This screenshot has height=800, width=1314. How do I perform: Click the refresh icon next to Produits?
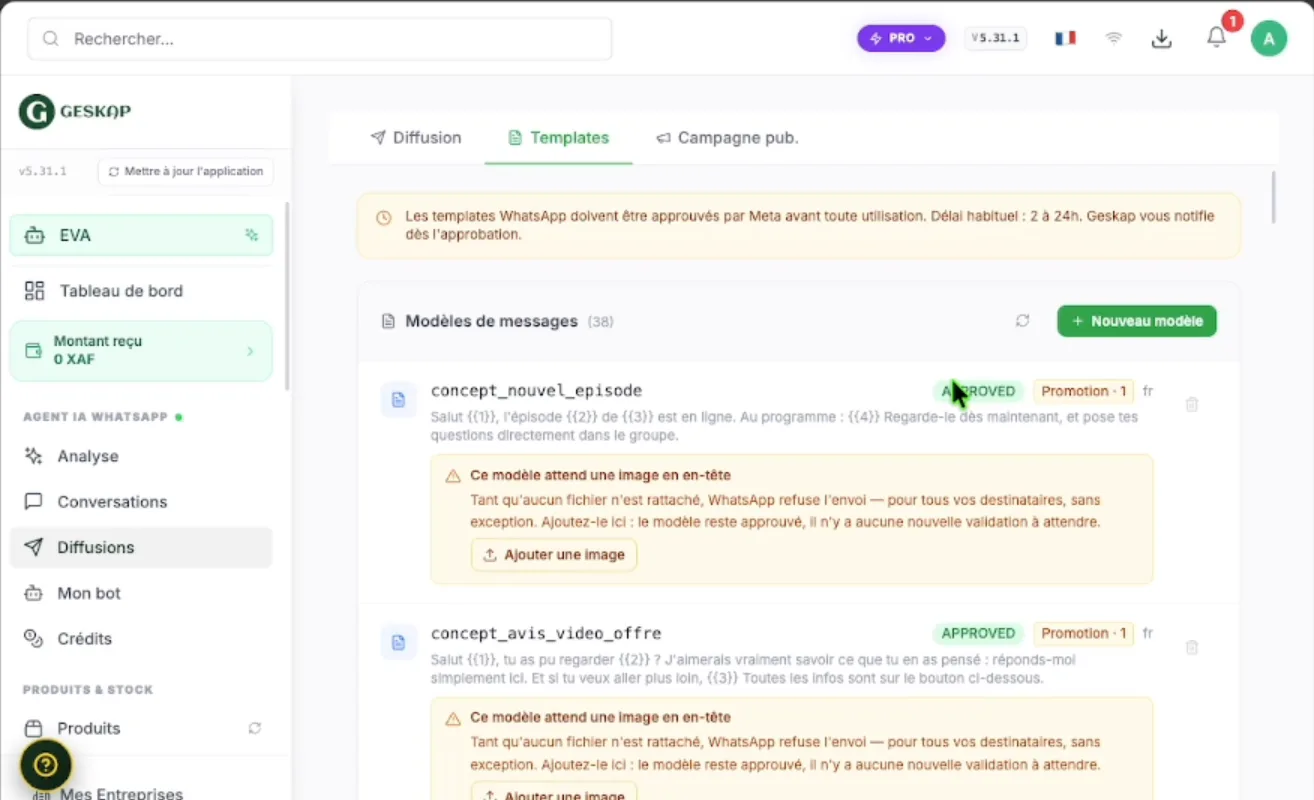255,728
